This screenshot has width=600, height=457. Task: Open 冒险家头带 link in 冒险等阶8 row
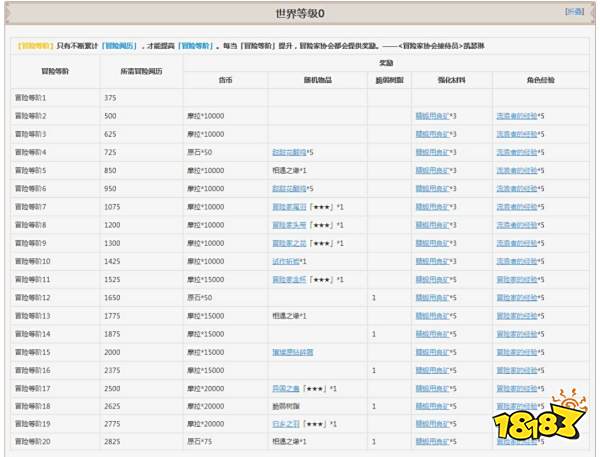(x=291, y=224)
